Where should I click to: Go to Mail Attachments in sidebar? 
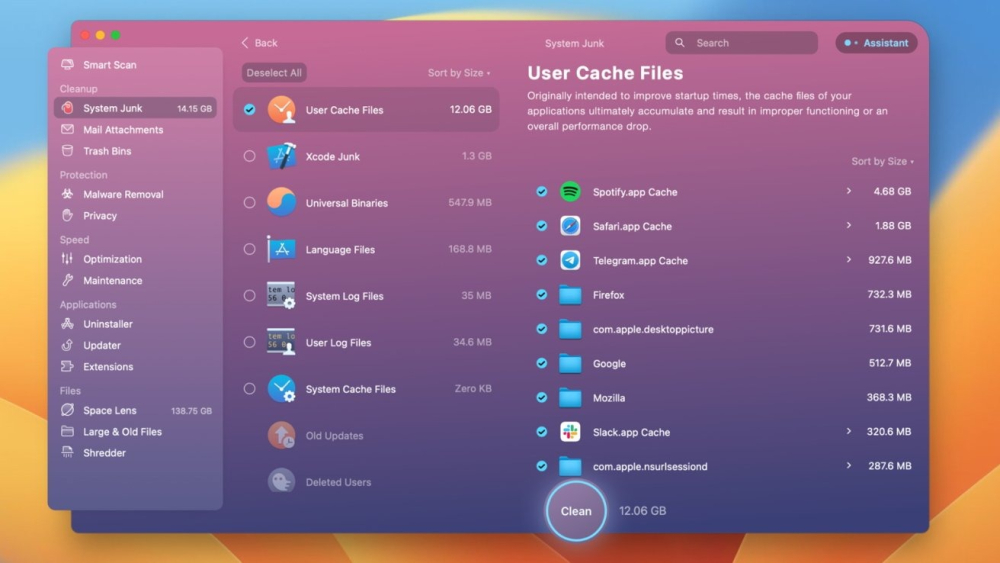(123, 130)
